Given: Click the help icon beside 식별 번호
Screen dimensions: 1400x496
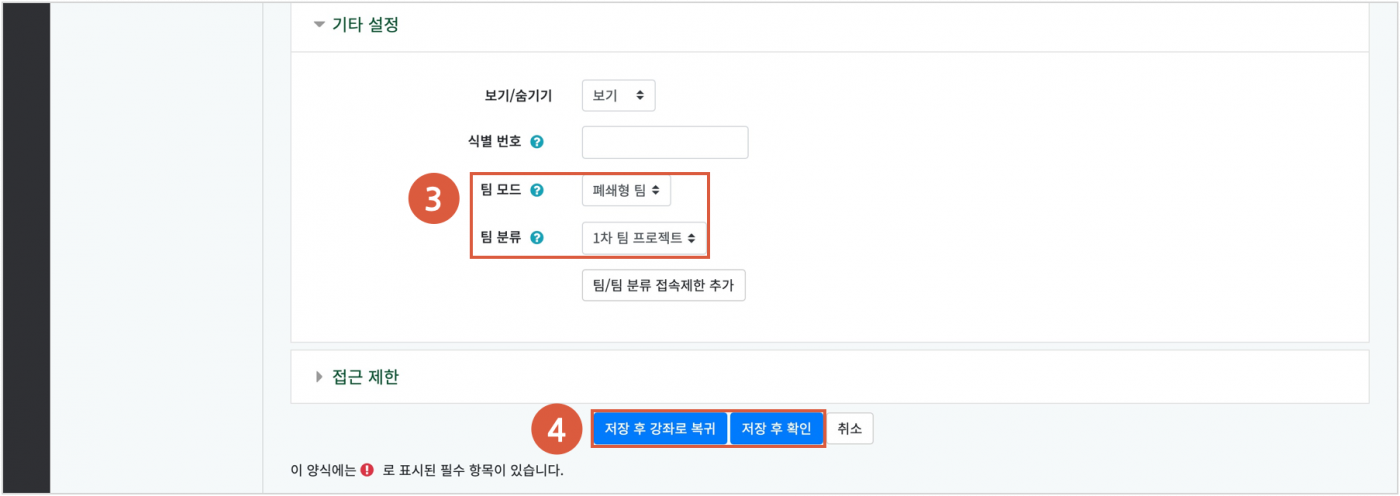Looking at the screenshot, I should 537,142.
